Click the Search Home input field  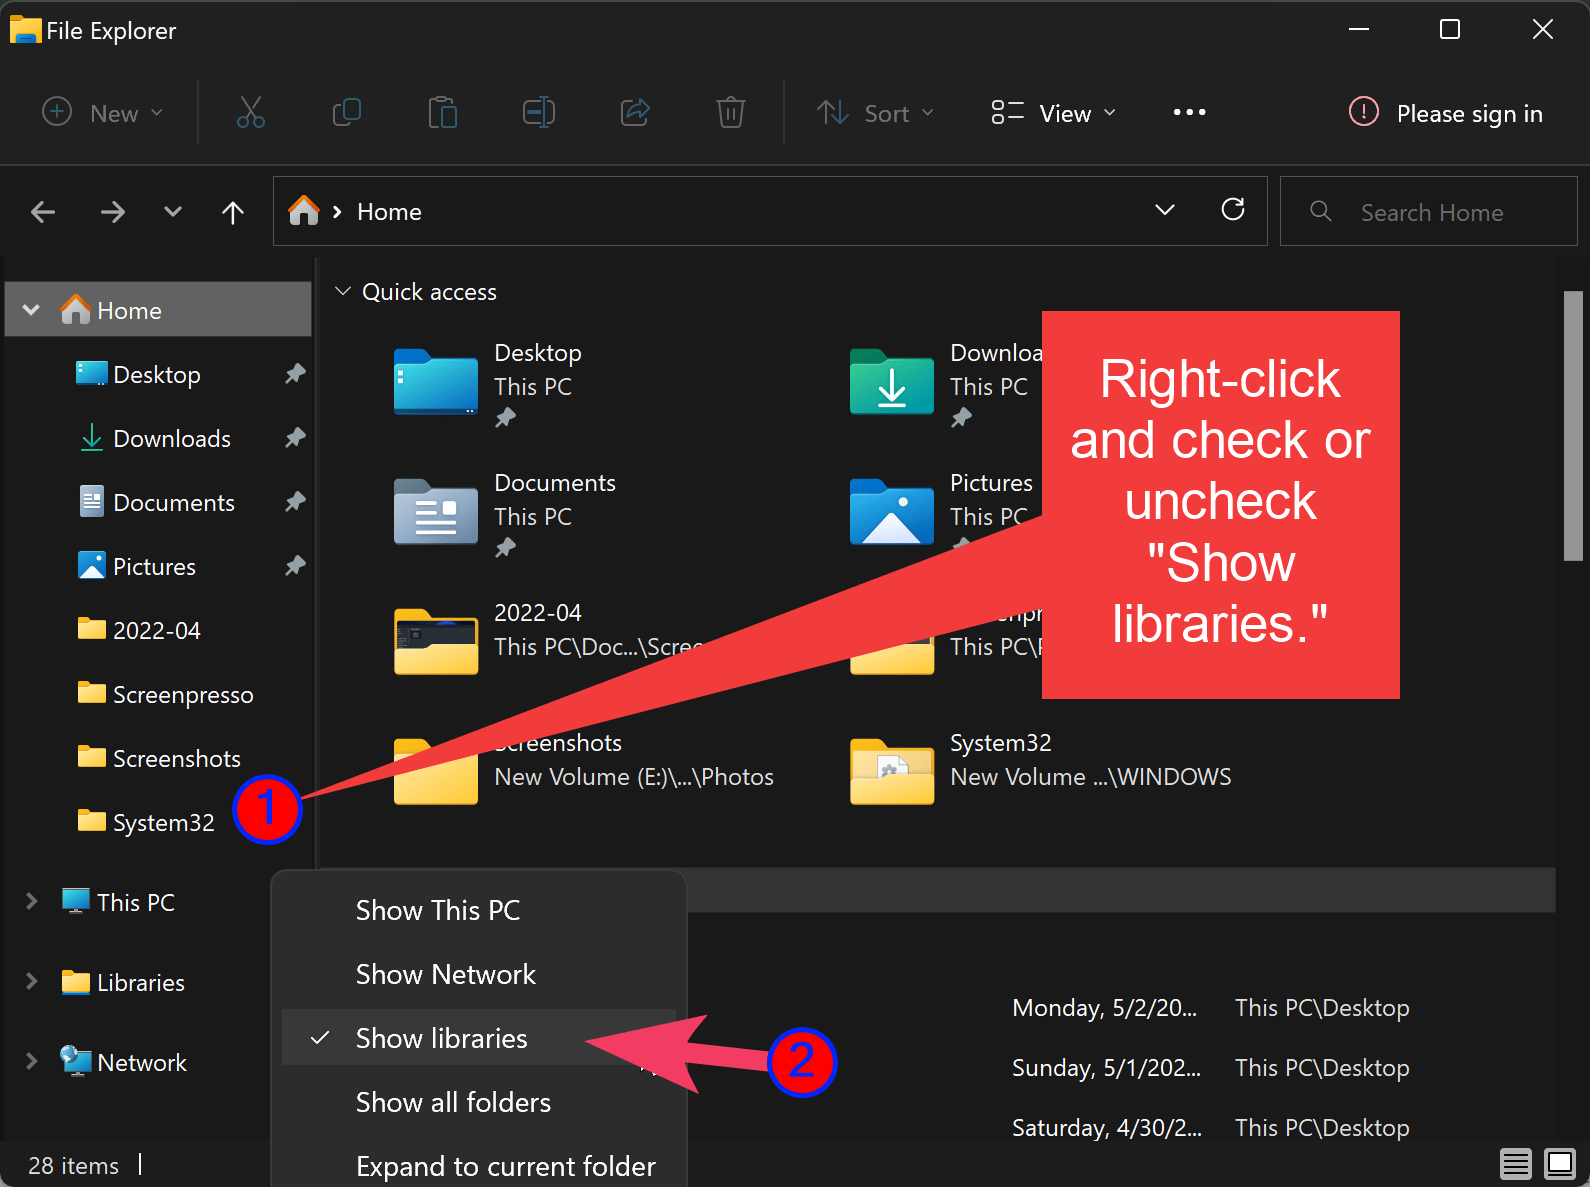pyautogui.click(x=1428, y=211)
